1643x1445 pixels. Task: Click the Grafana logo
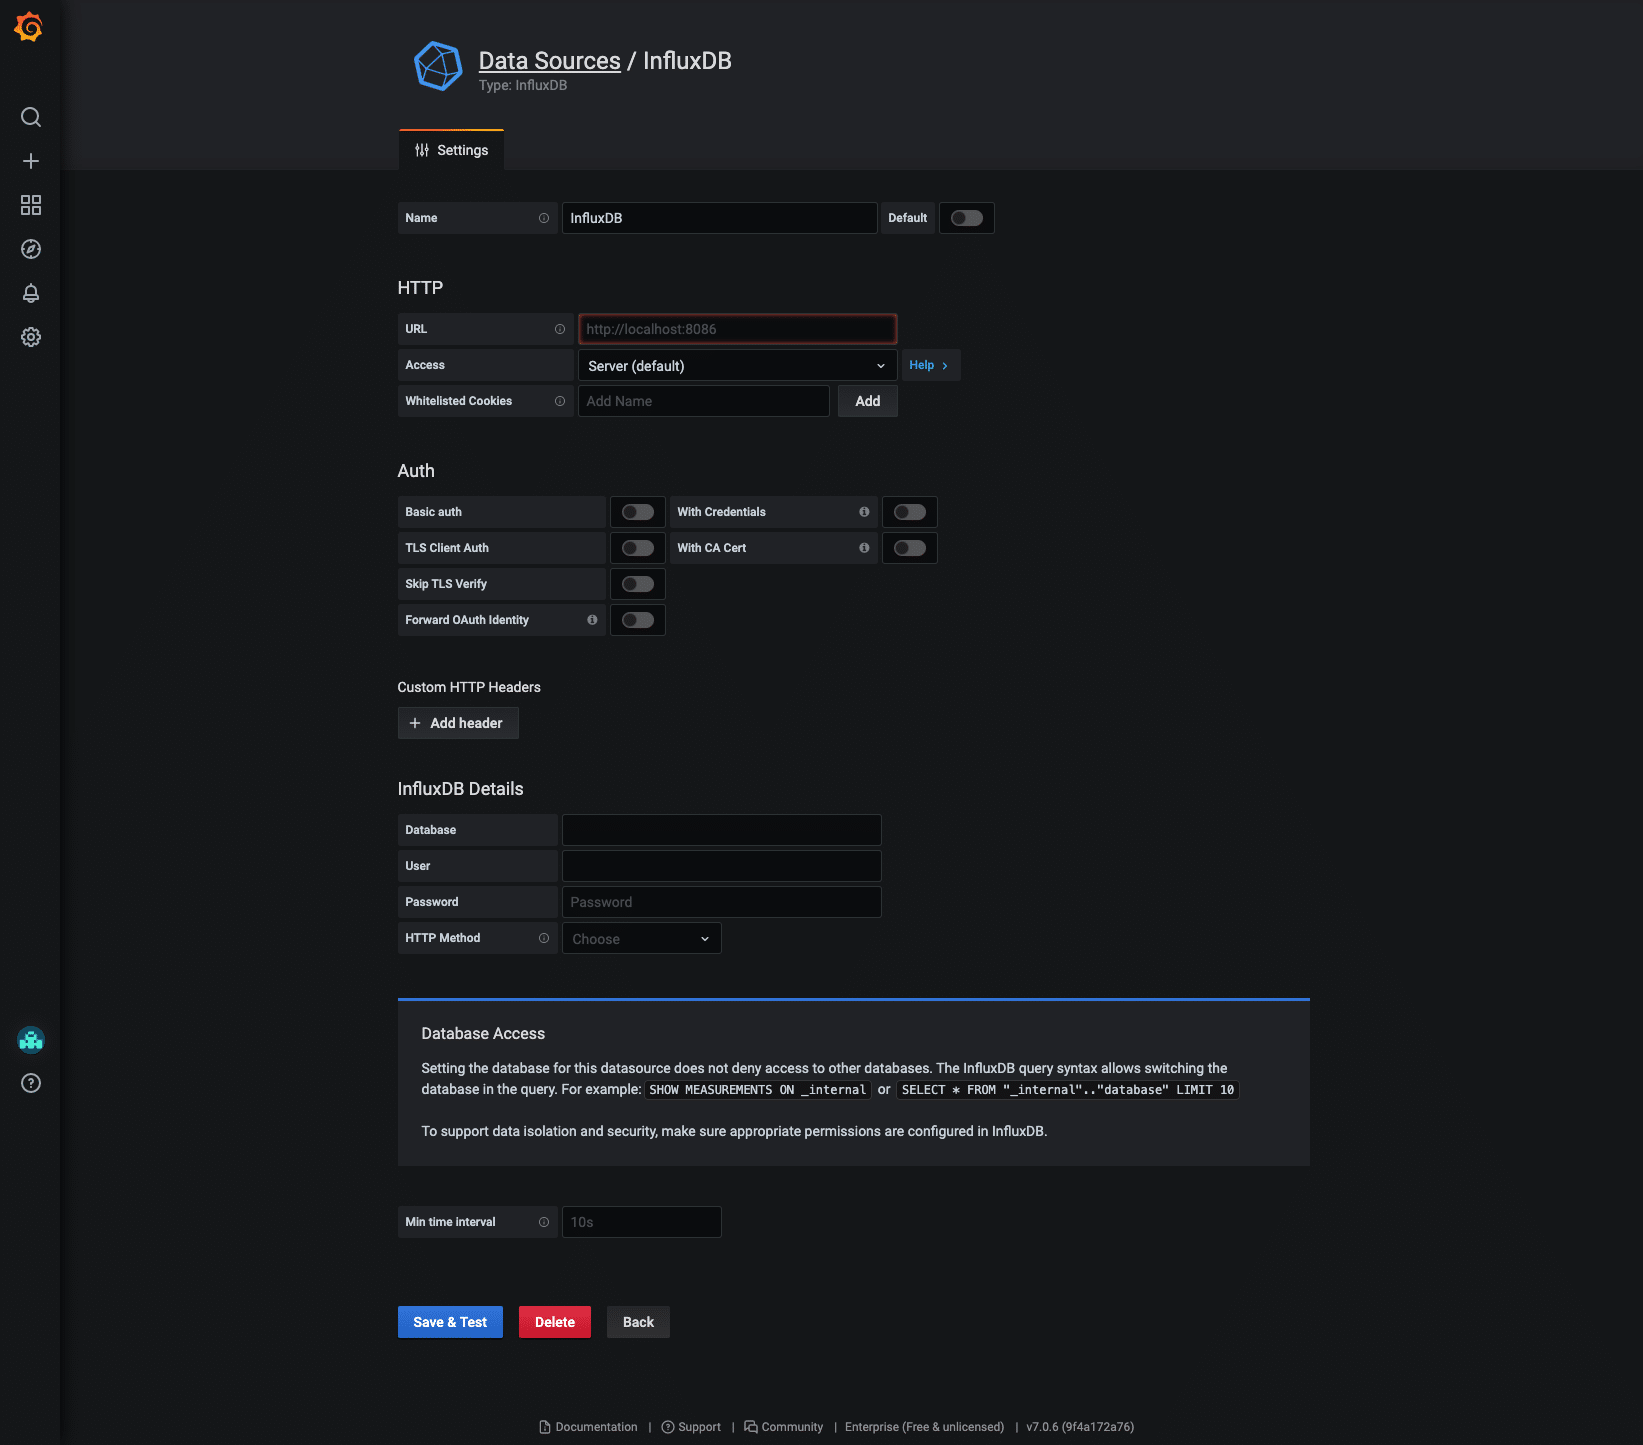coord(29,27)
